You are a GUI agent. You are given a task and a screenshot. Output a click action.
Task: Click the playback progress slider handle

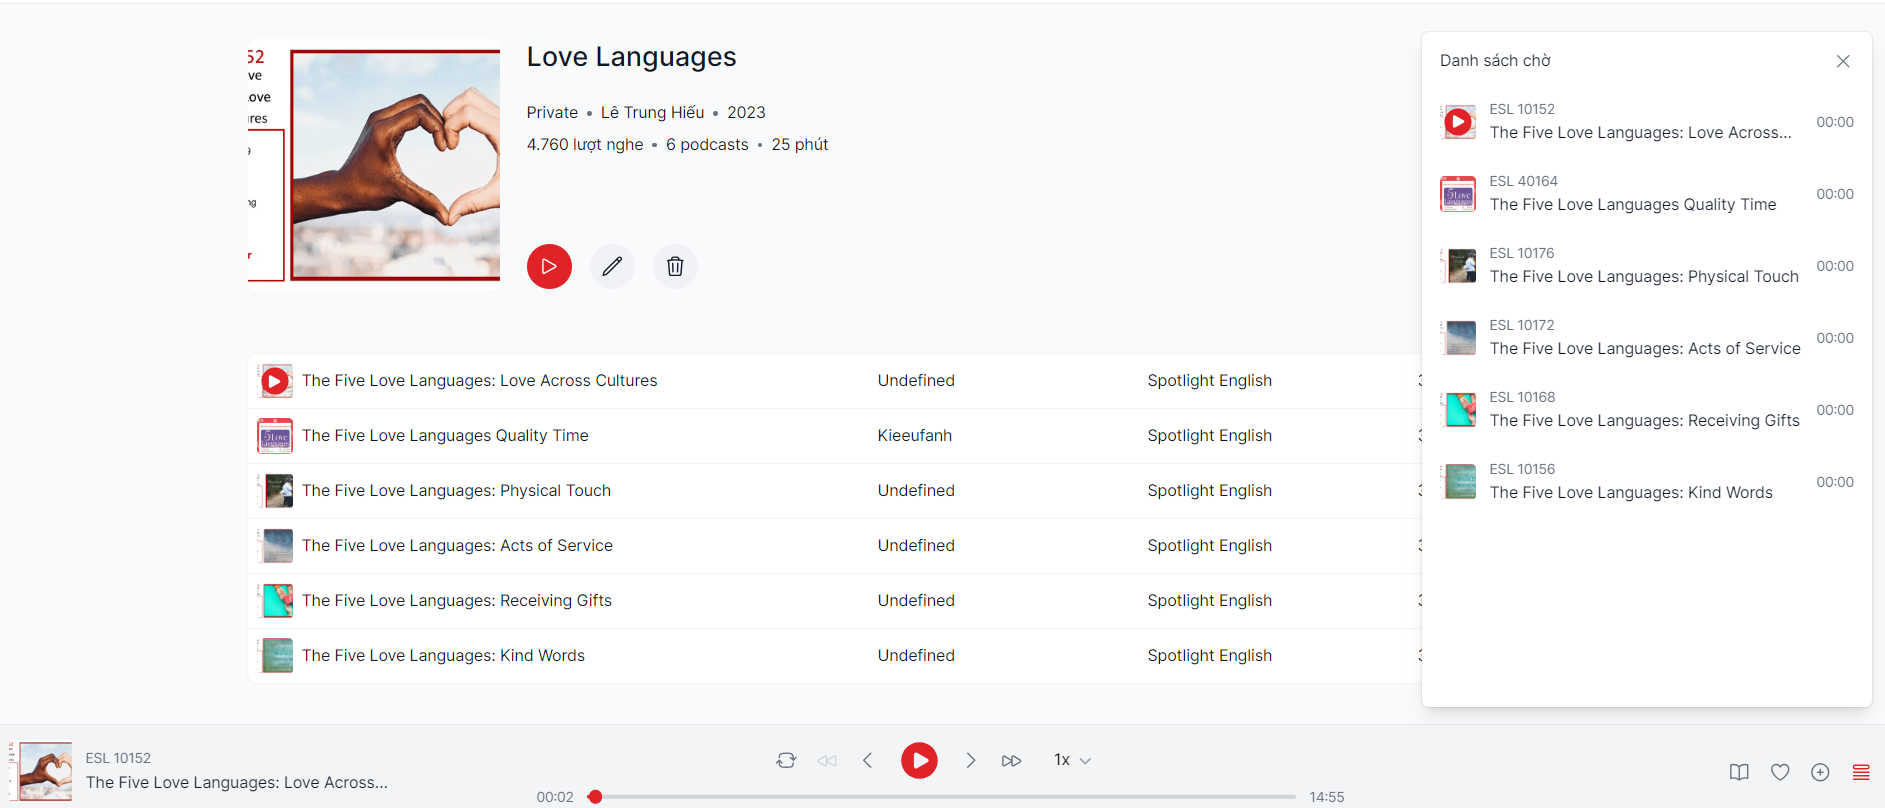(x=595, y=797)
